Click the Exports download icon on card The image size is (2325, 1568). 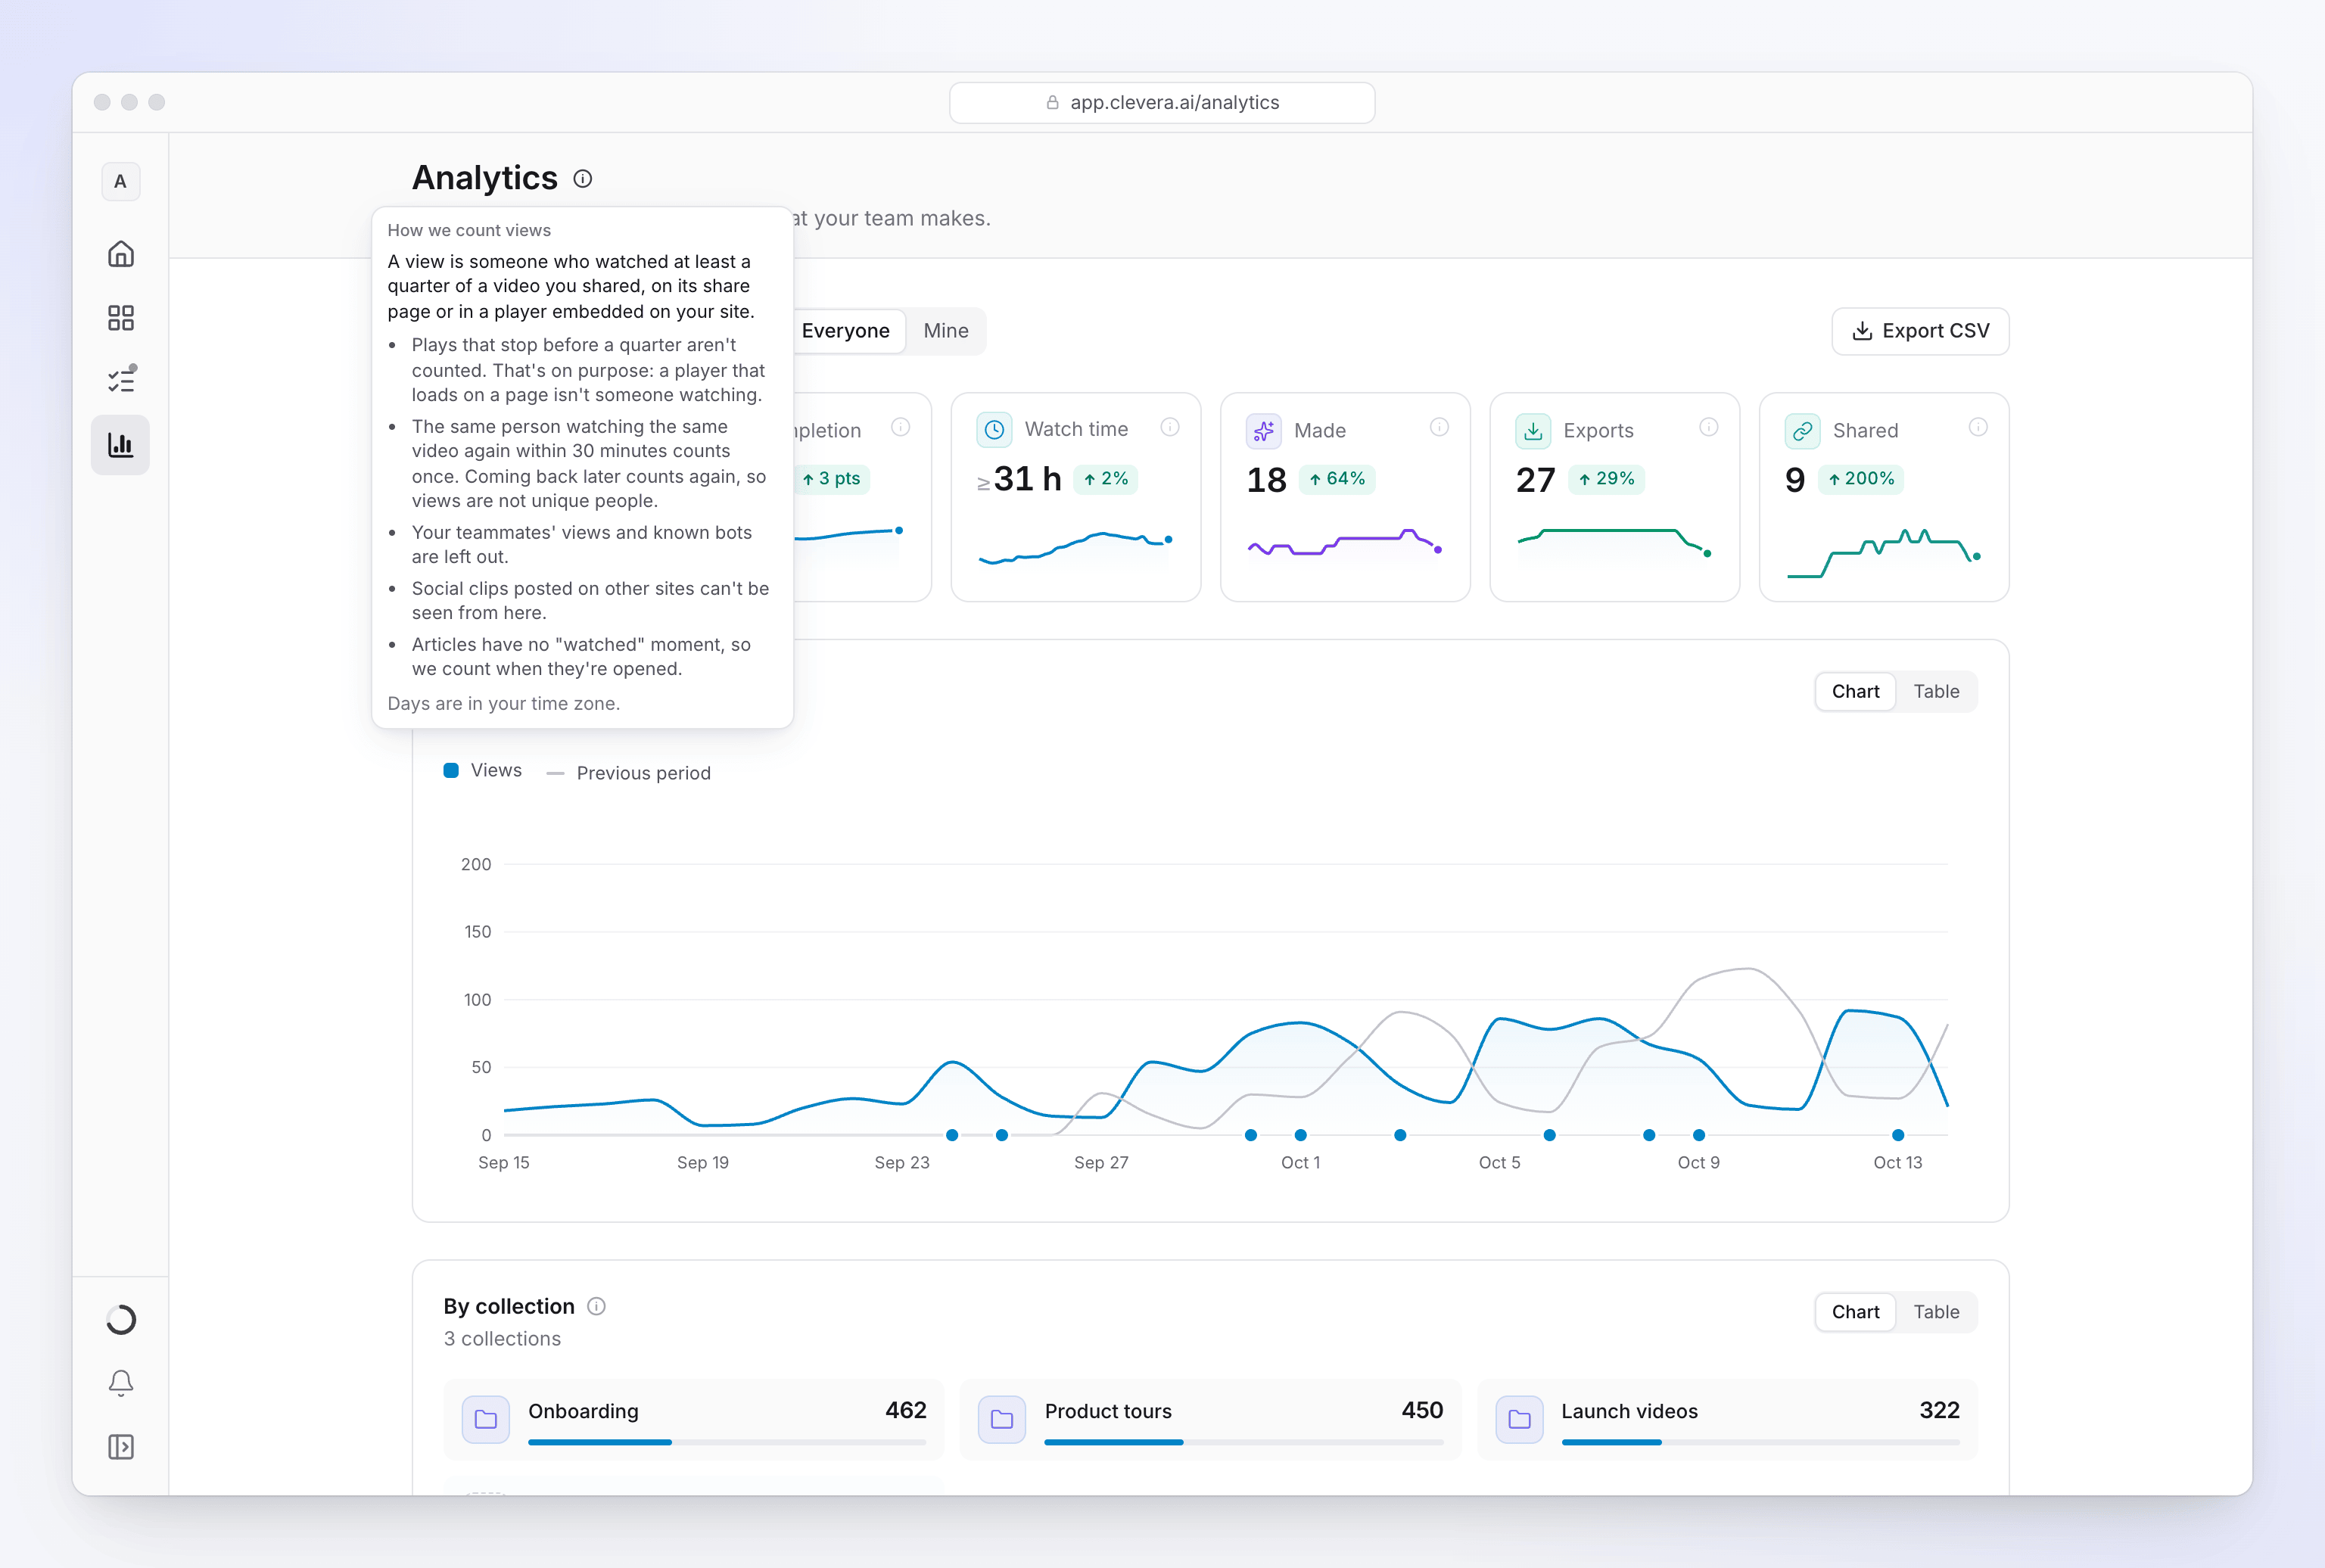pos(1533,431)
